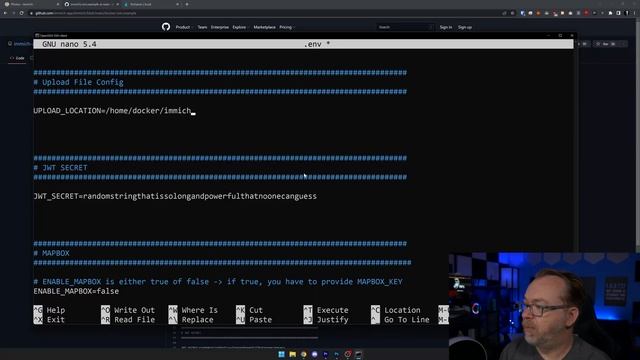Click the nano 'Read File' shortcut label

point(134,320)
